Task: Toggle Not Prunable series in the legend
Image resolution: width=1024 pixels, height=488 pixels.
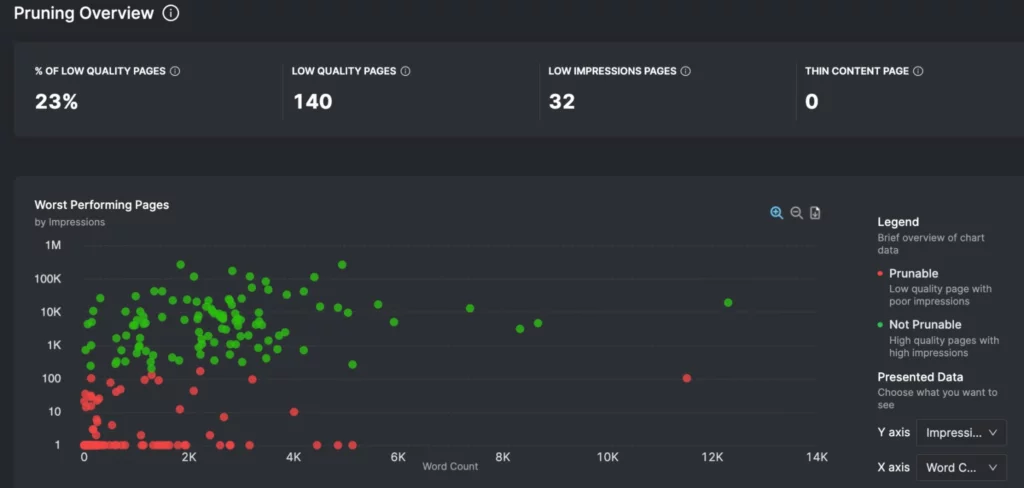Action: click(x=924, y=324)
